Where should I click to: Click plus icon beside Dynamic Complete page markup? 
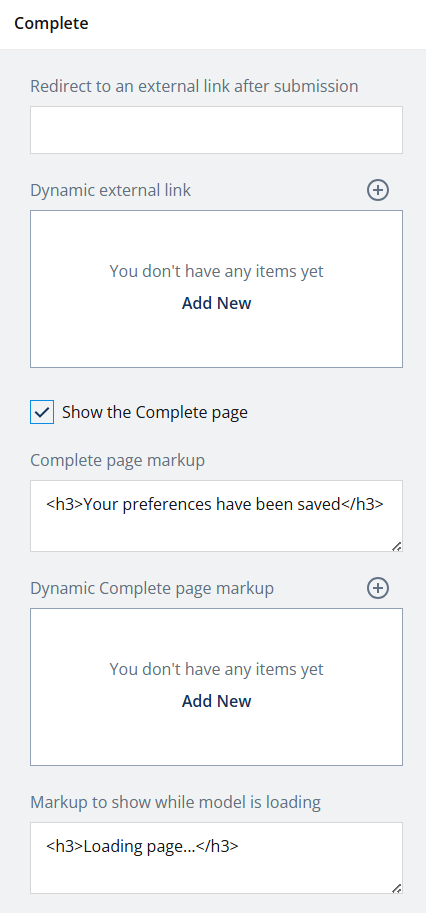[378, 588]
